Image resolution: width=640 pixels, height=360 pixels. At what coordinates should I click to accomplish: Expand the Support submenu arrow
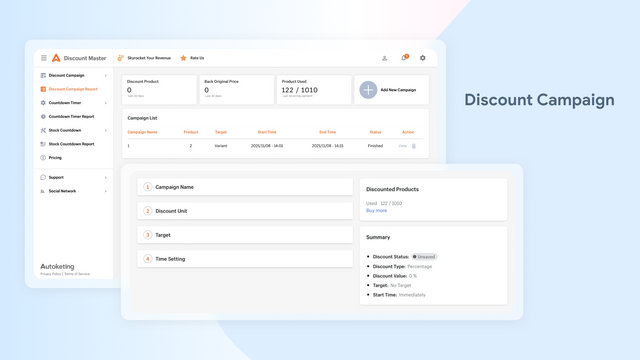(106, 178)
